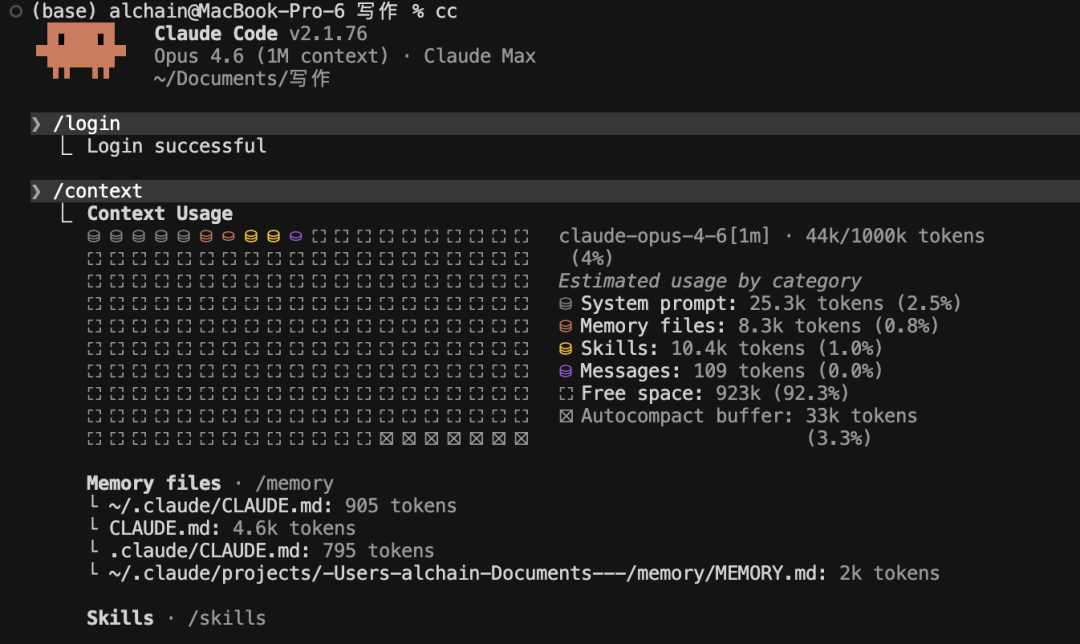
Task: Click the branch marker before Context Usage
Action: click(x=67, y=214)
